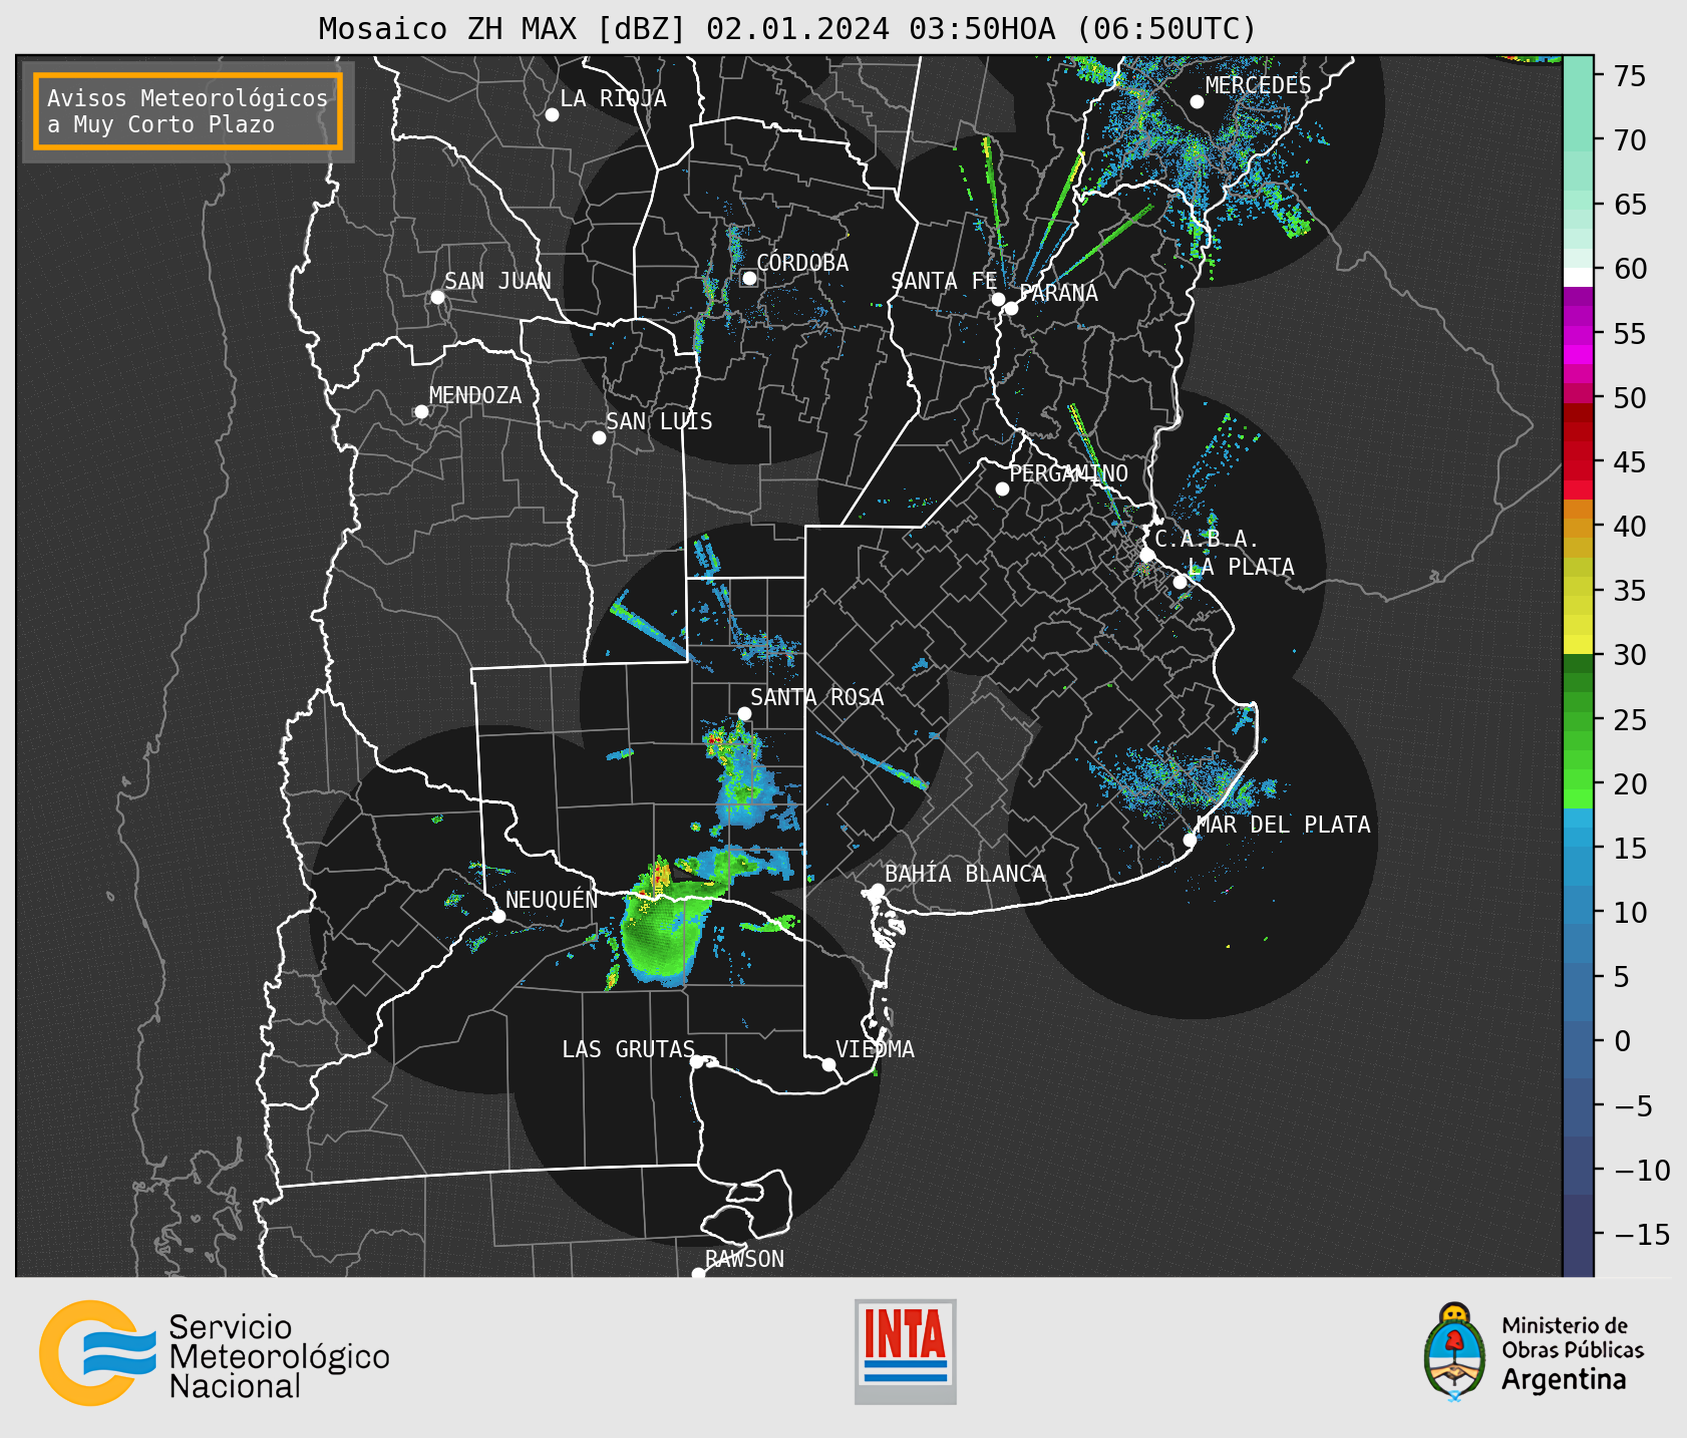
Task: Click the Bahía Blanca city marker dot
Action: (x=877, y=890)
